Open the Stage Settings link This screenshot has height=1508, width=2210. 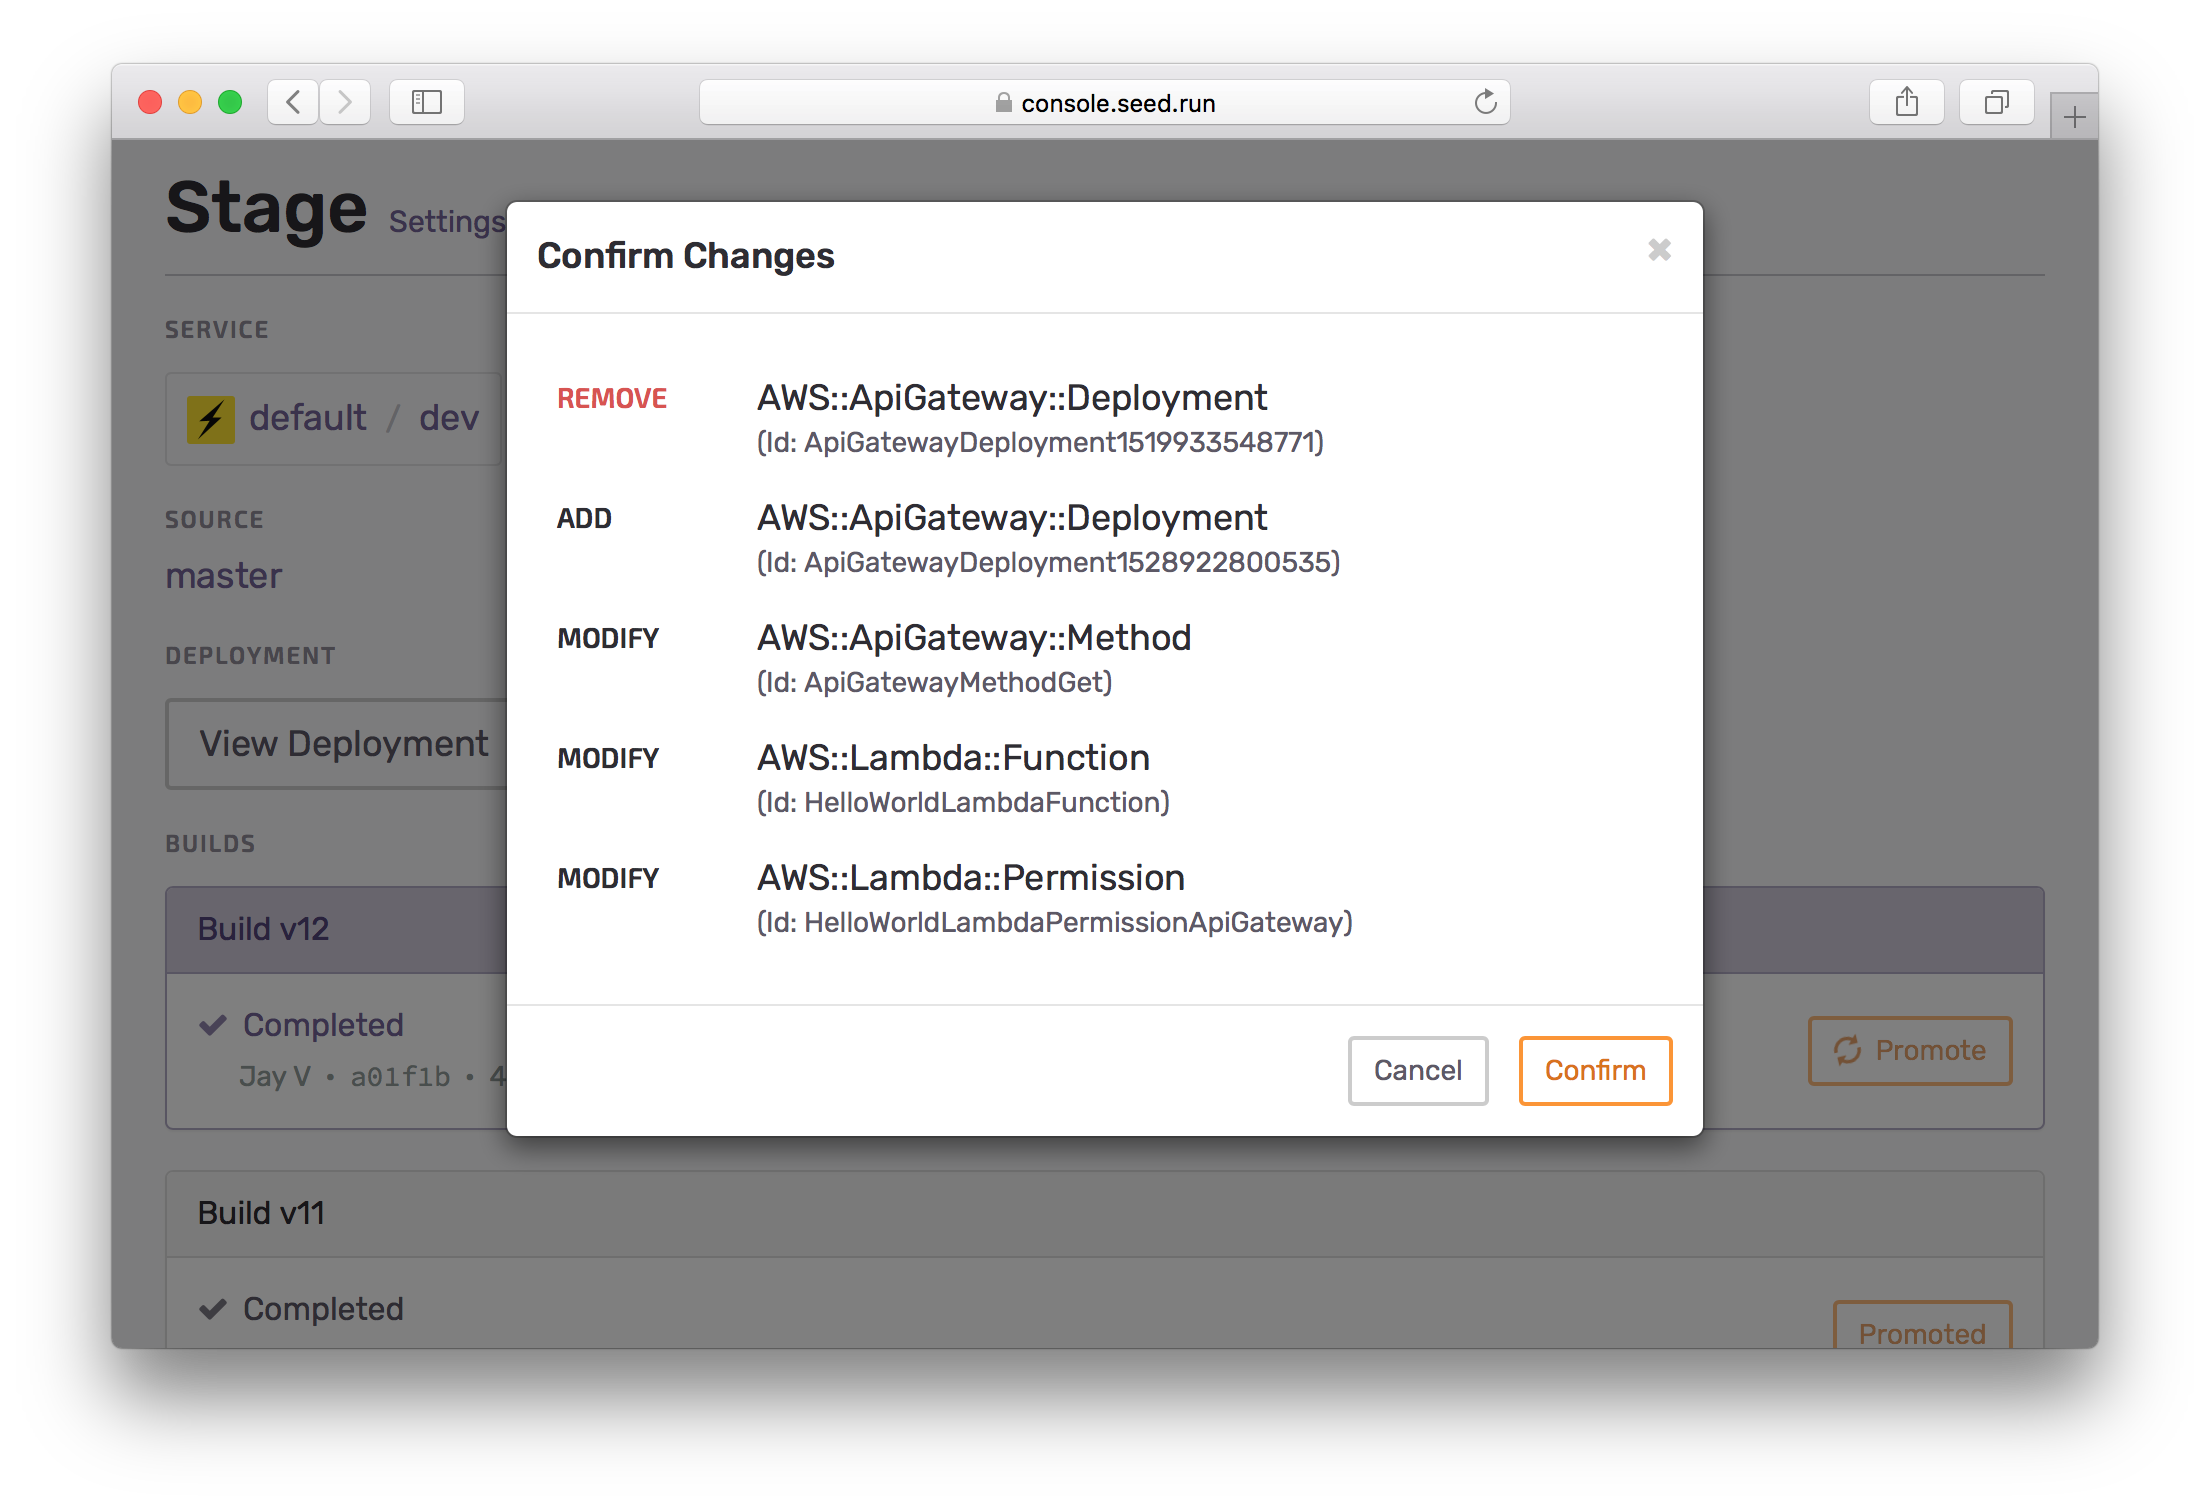[446, 222]
